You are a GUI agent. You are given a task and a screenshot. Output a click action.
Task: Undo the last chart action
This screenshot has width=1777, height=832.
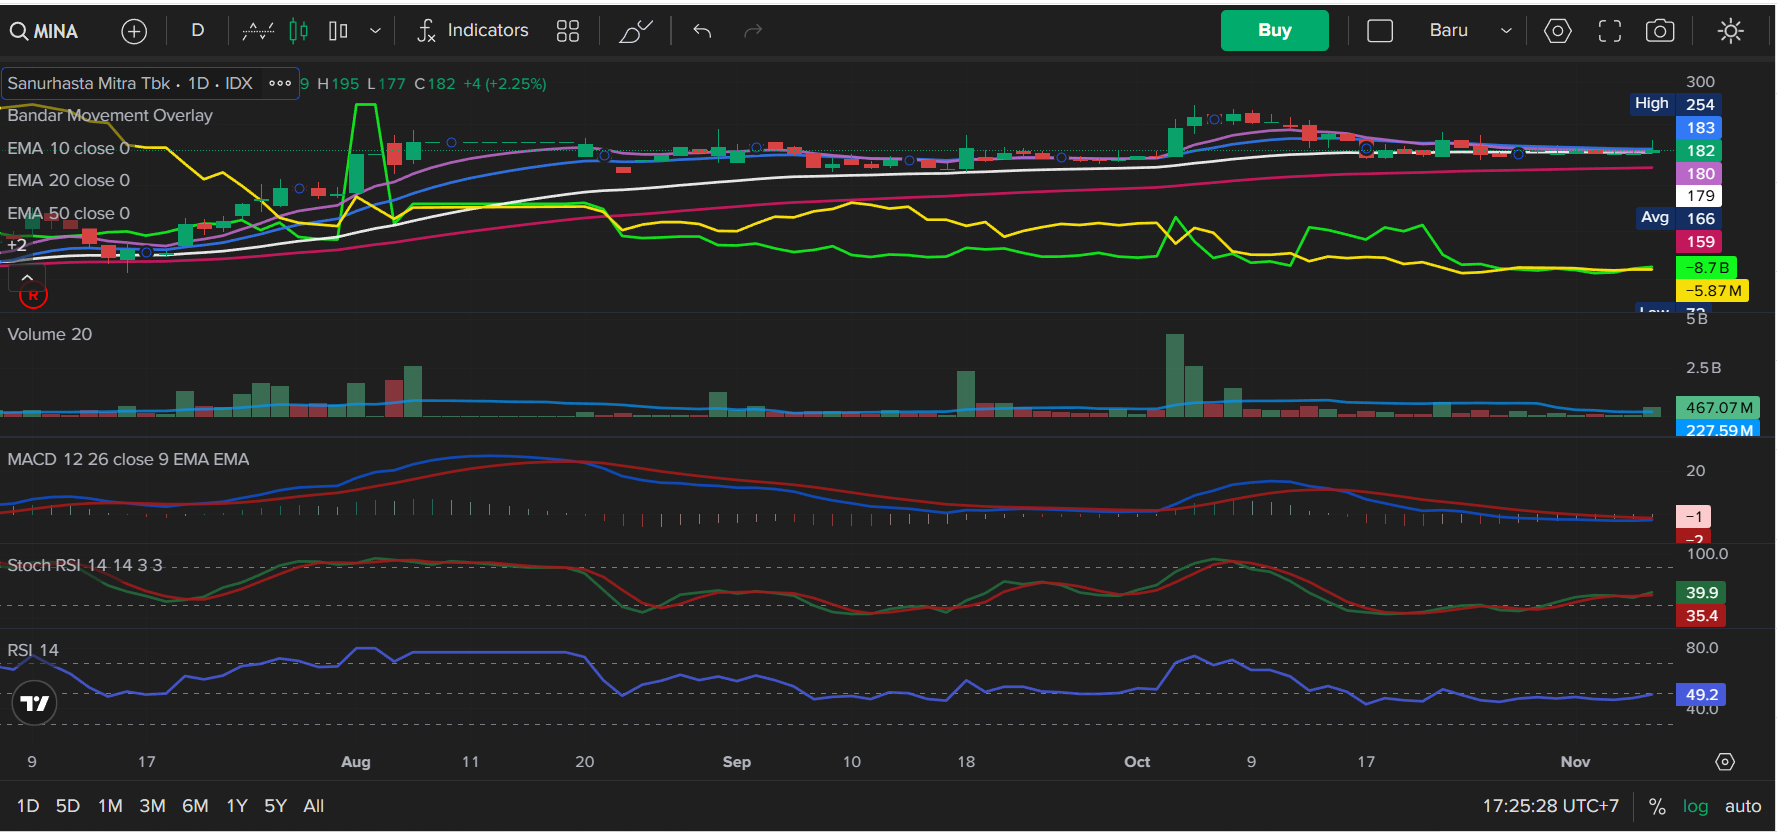click(702, 31)
